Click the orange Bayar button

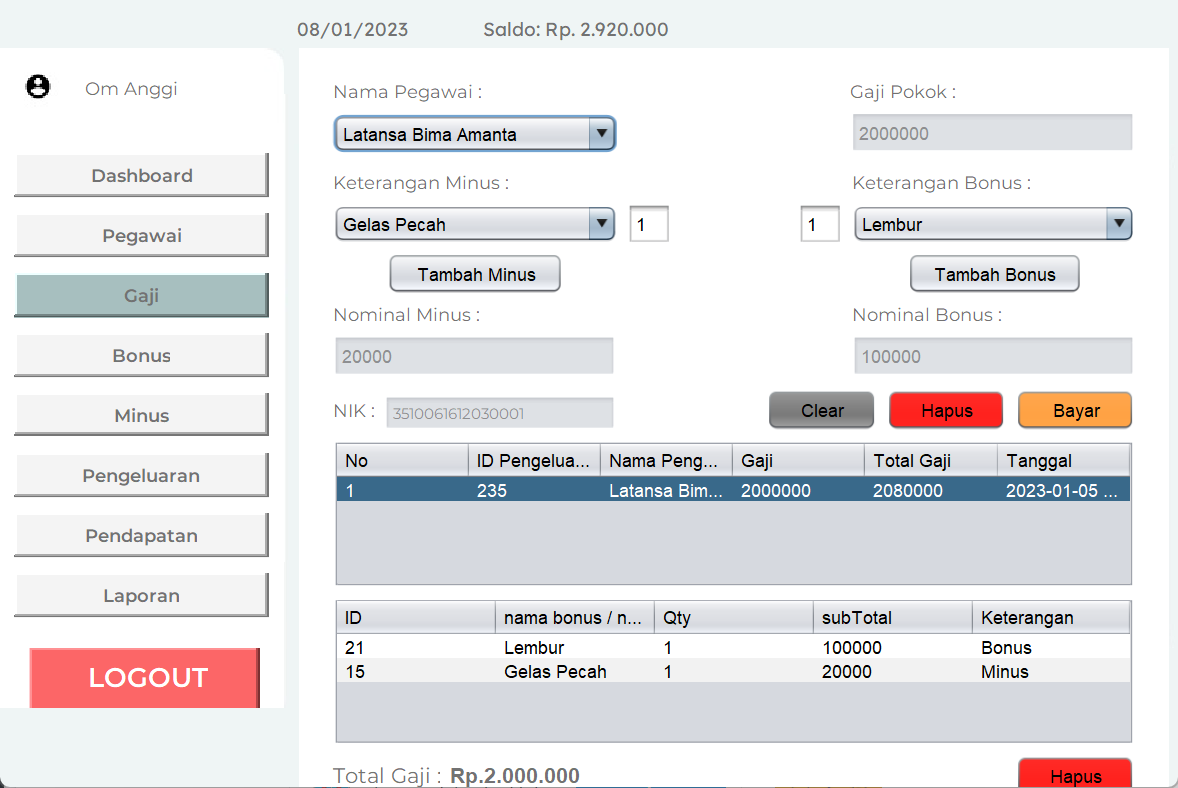(x=1075, y=411)
